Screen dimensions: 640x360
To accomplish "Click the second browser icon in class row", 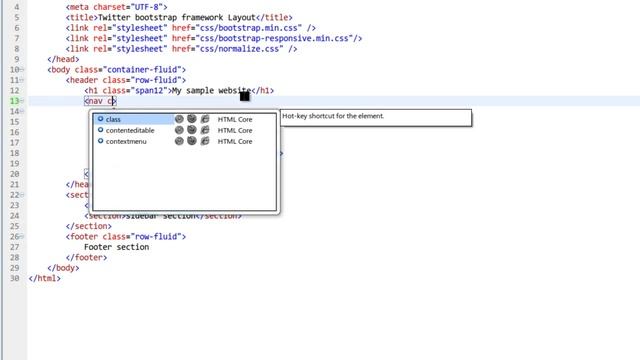I will pyautogui.click(x=192, y=119).
